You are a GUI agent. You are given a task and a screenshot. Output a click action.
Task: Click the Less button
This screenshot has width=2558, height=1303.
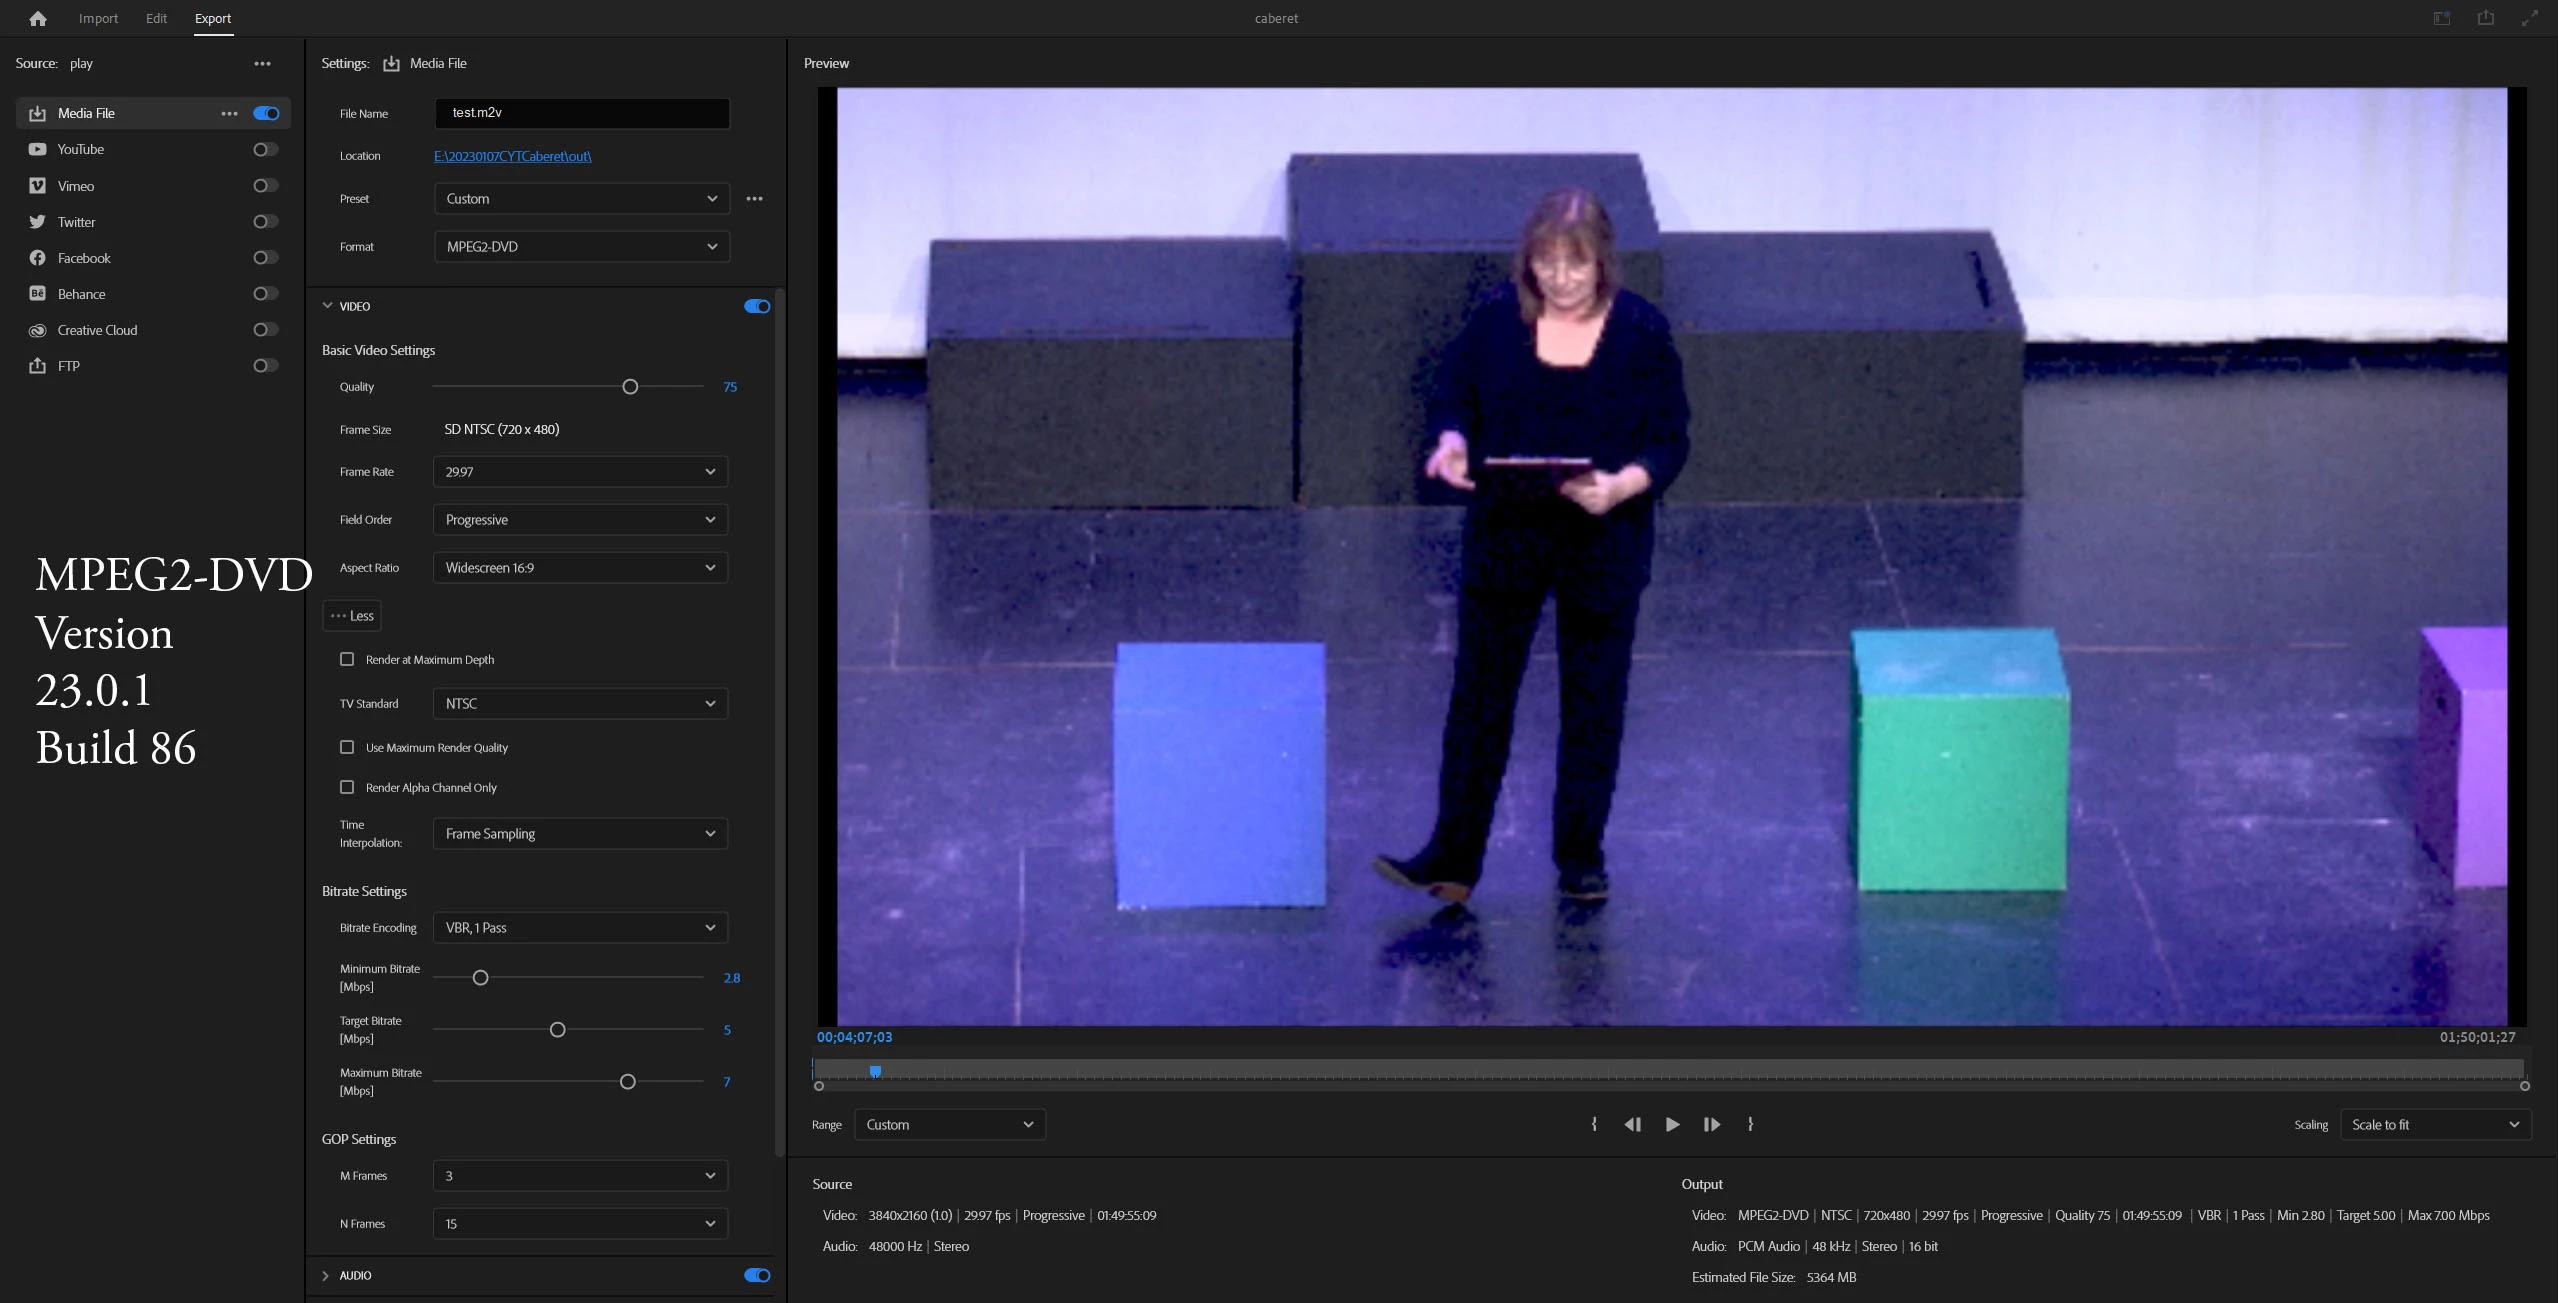click(352, 616)
